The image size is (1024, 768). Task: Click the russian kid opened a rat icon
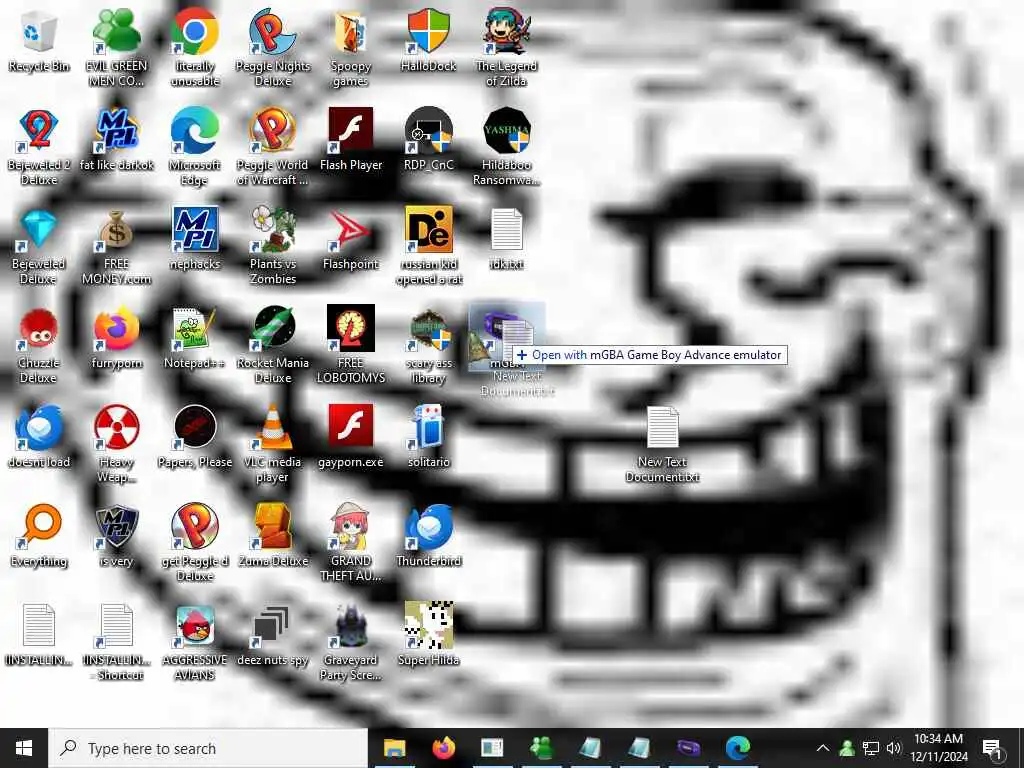pos(428,230)
